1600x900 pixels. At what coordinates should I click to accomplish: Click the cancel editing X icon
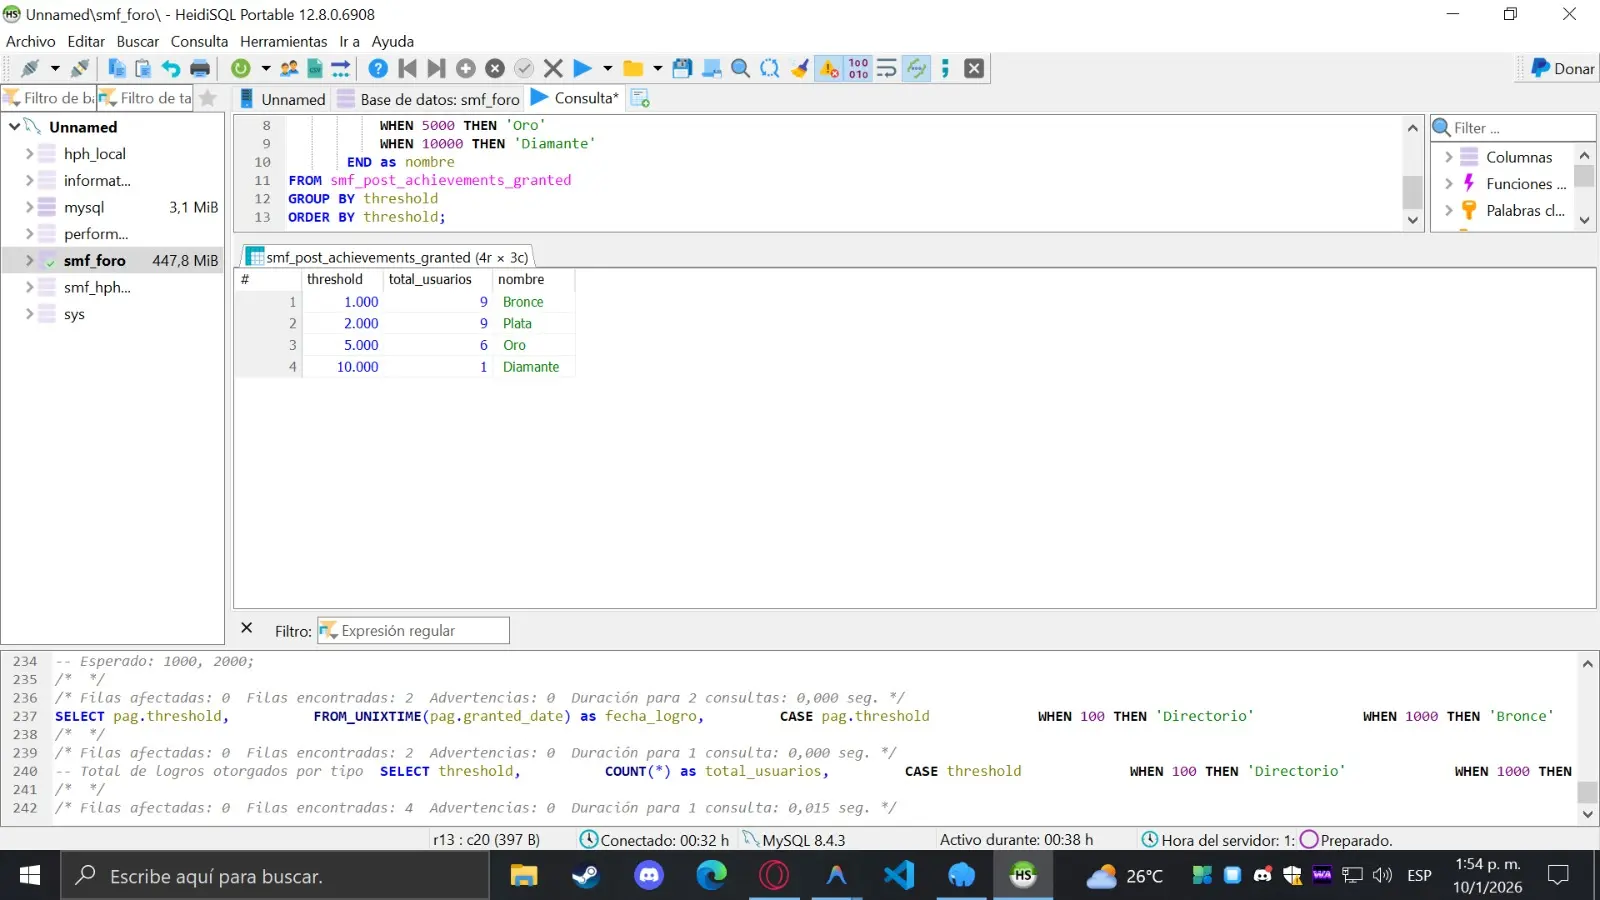[553, 68]
